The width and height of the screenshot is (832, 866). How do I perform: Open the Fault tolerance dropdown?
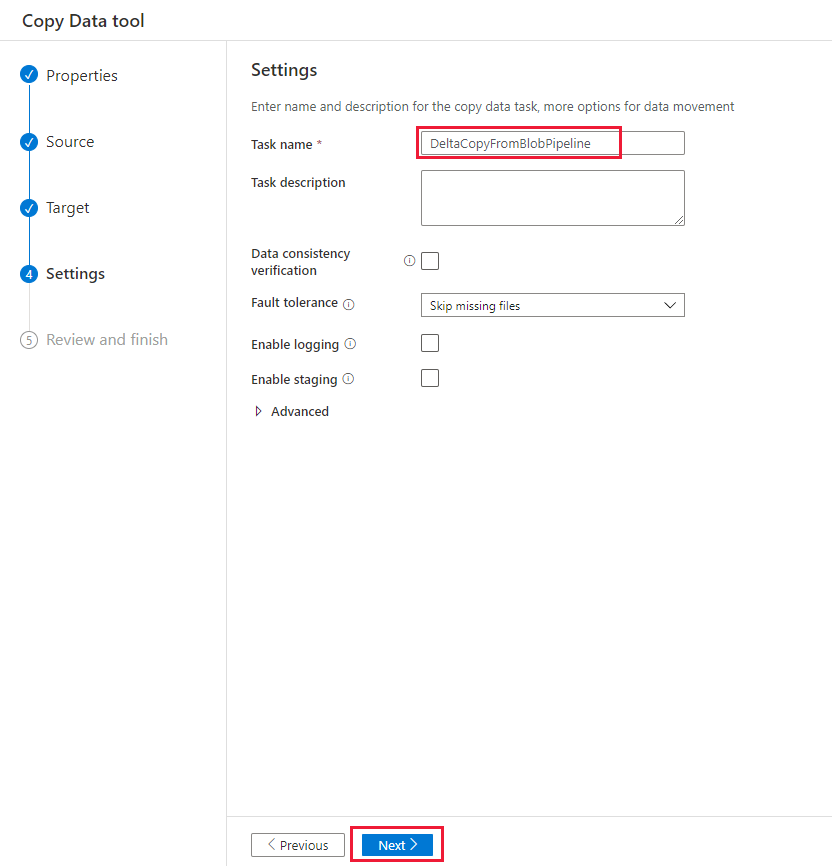(x=552, y=305)
